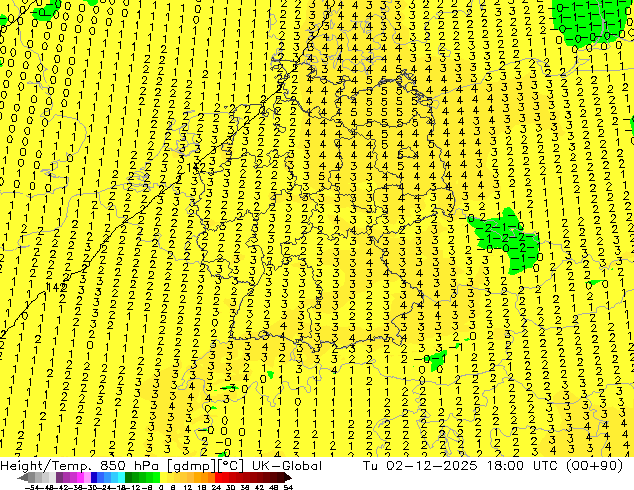Screen dimensions: 634x490
Task: Click the 54 value at legend's right end
Action: [x=288, y=485]
